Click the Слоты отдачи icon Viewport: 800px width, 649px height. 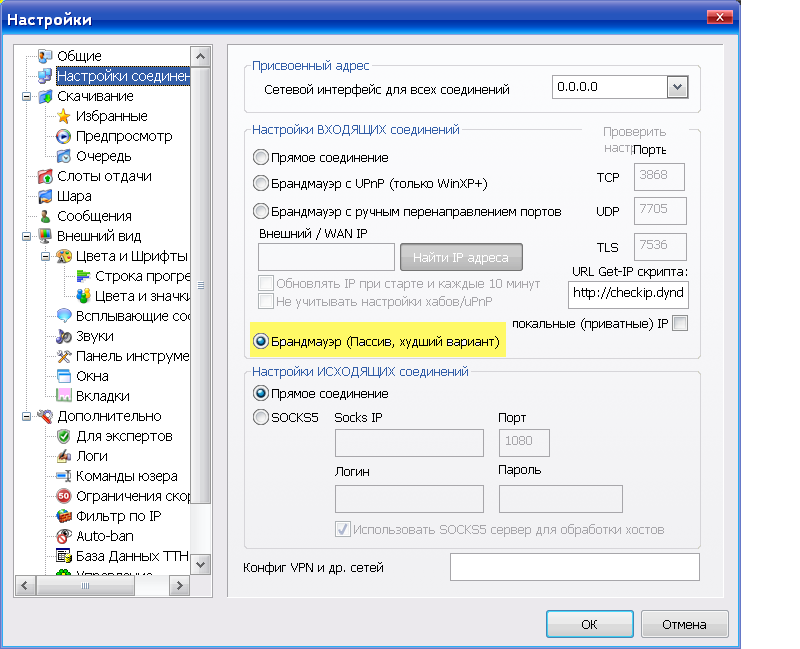point(44,176)
